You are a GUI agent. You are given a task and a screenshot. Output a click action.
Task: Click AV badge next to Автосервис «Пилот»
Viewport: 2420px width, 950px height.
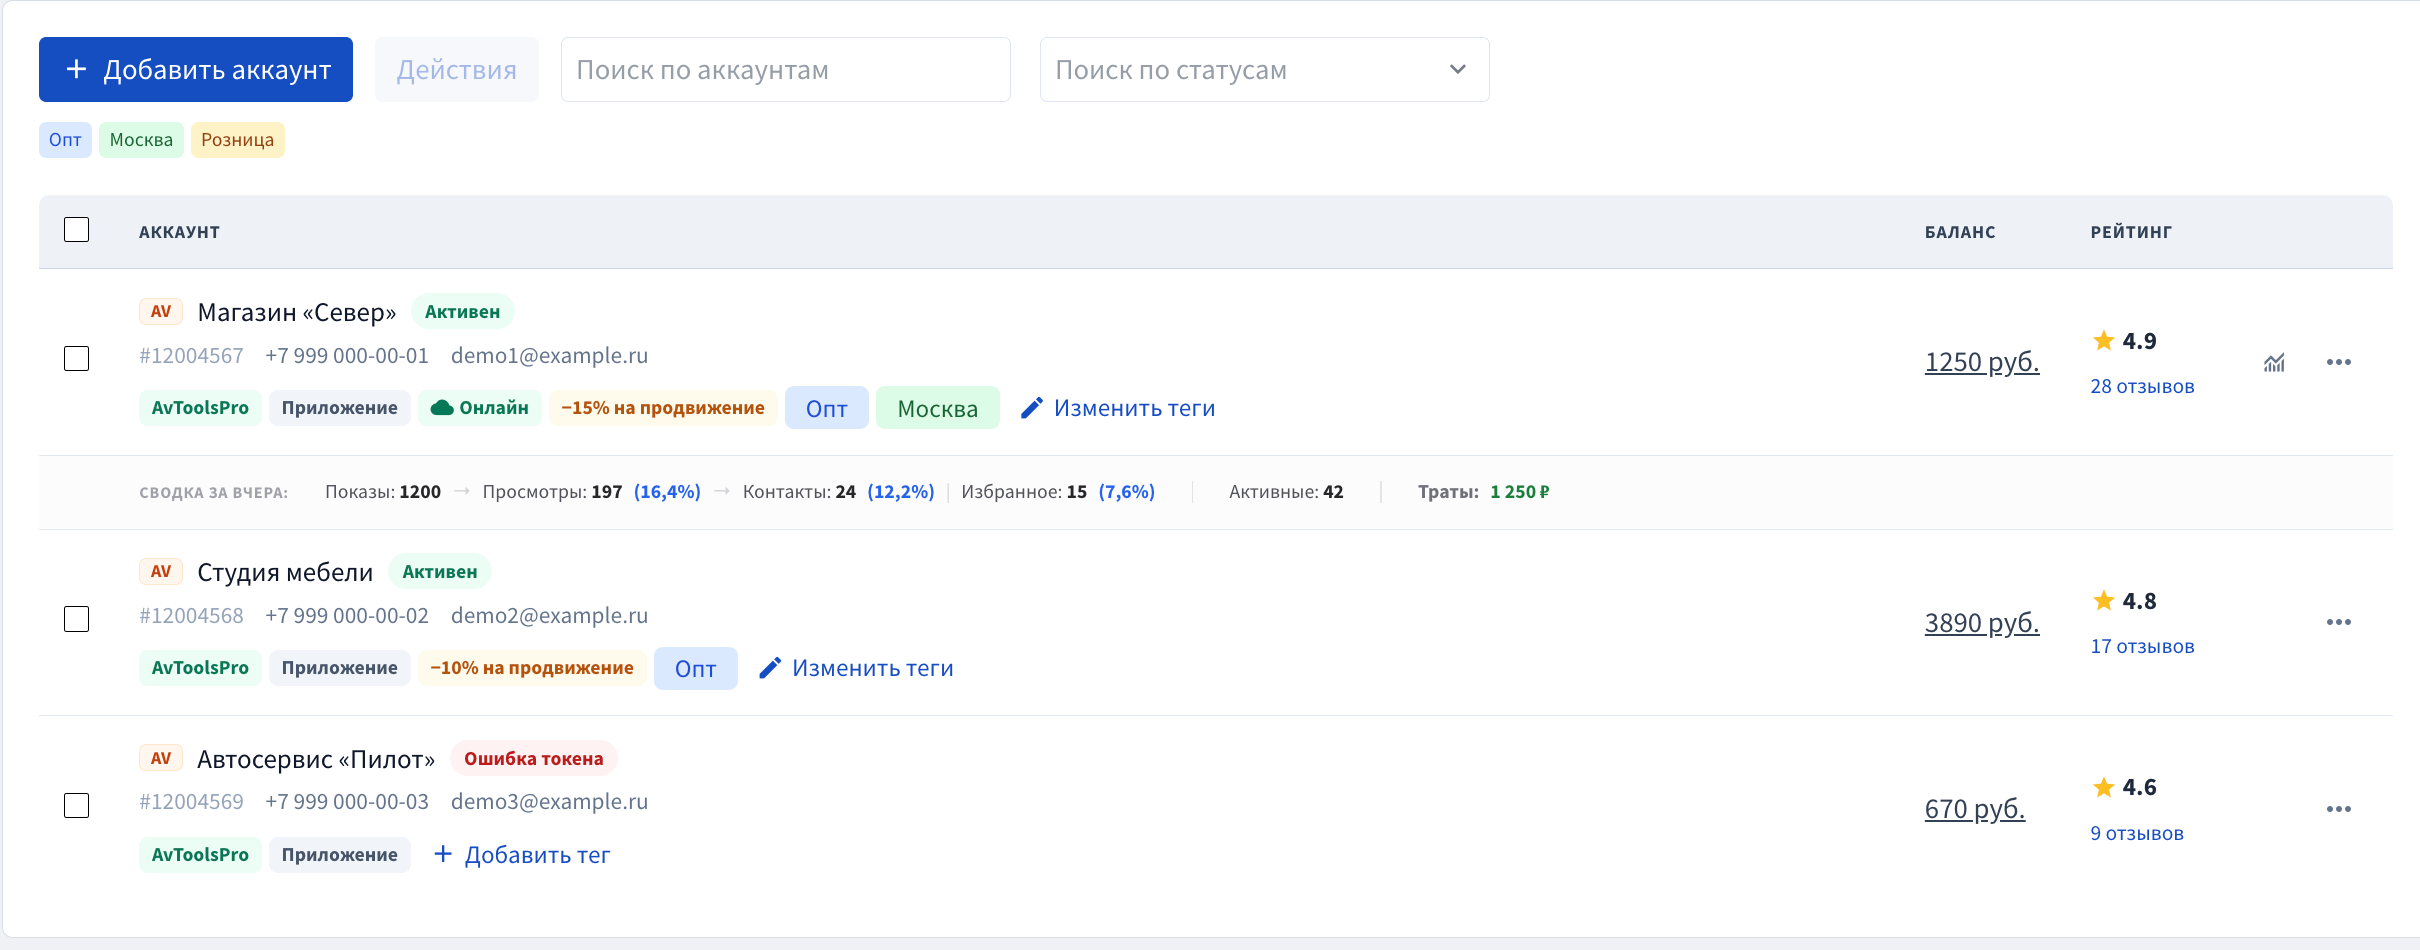[x=161, y=758]
